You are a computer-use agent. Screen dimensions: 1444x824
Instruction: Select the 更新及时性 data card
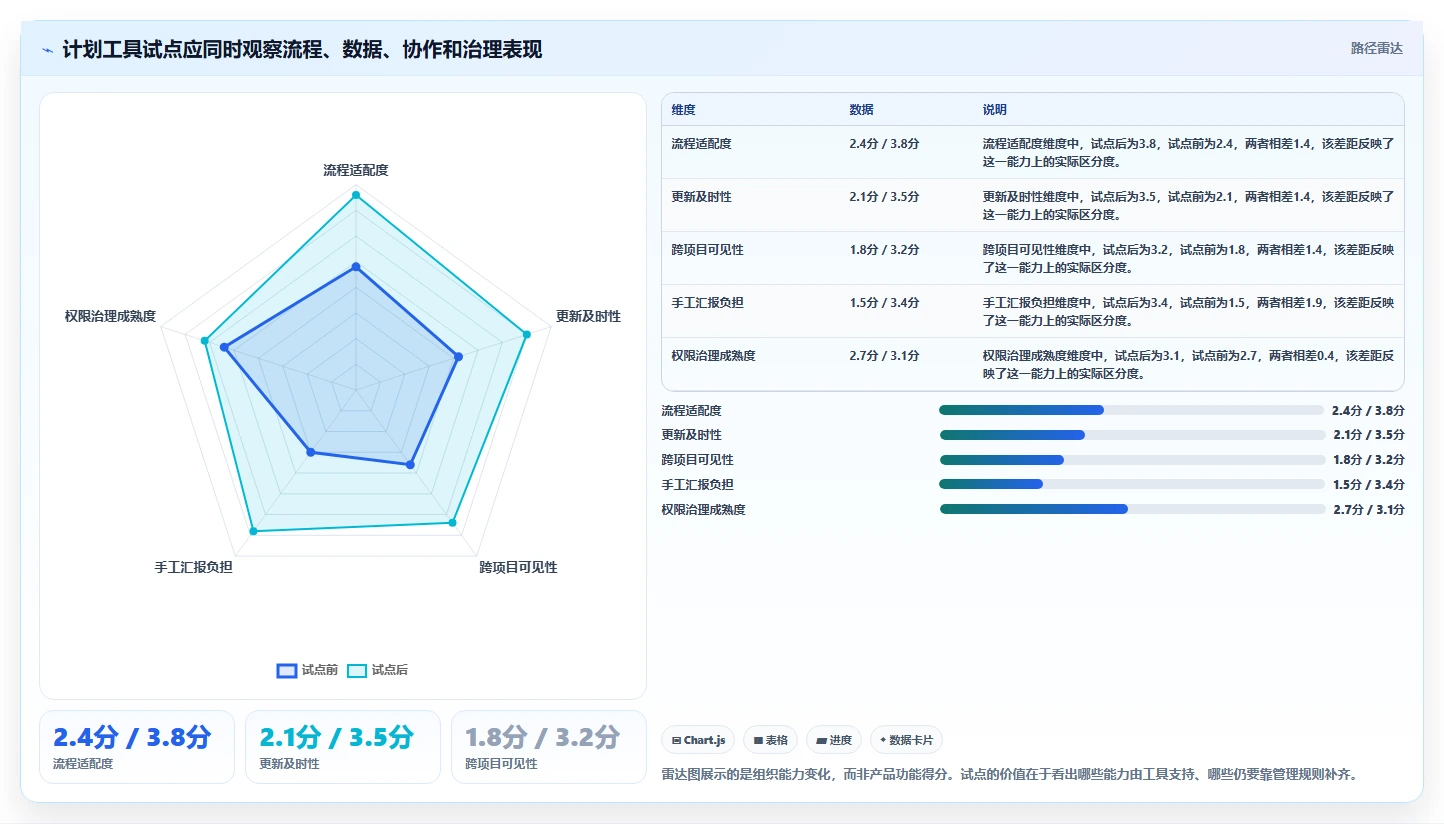pyautogui.click(x=343, y=747)
